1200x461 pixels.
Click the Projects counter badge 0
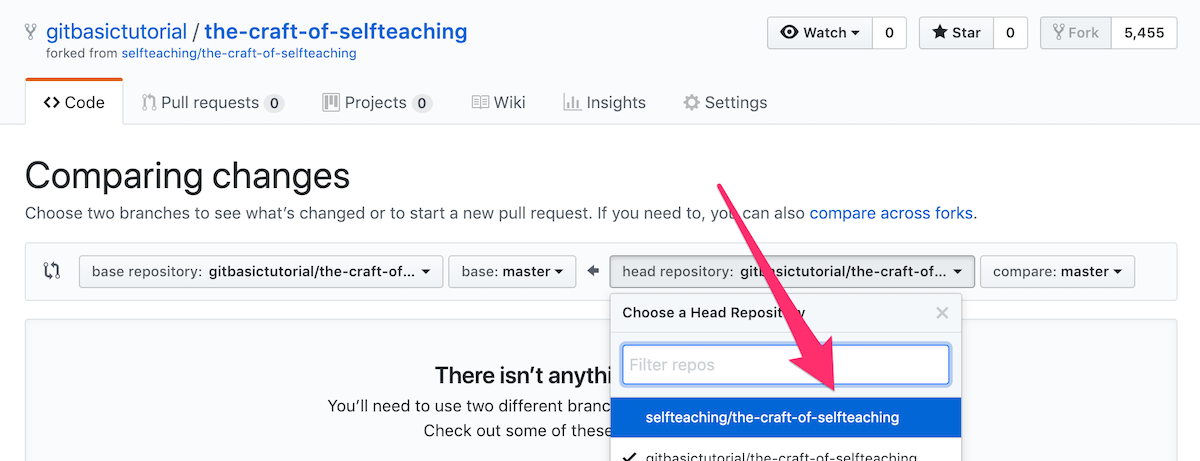click(422, 102)
